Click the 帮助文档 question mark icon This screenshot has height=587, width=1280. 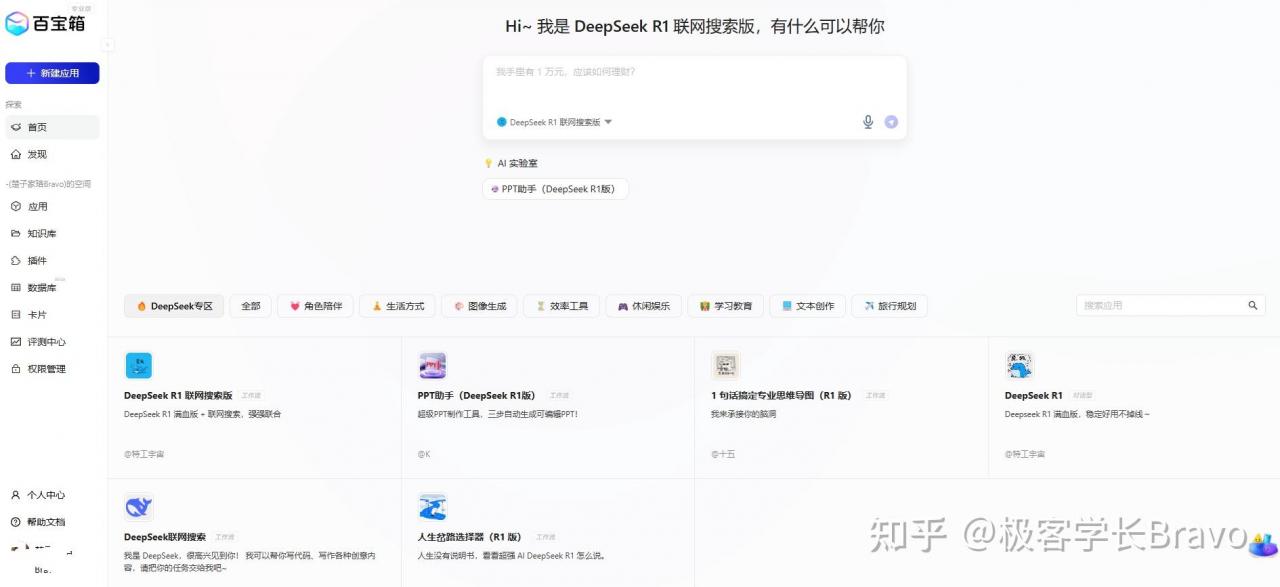click(15, 522)
